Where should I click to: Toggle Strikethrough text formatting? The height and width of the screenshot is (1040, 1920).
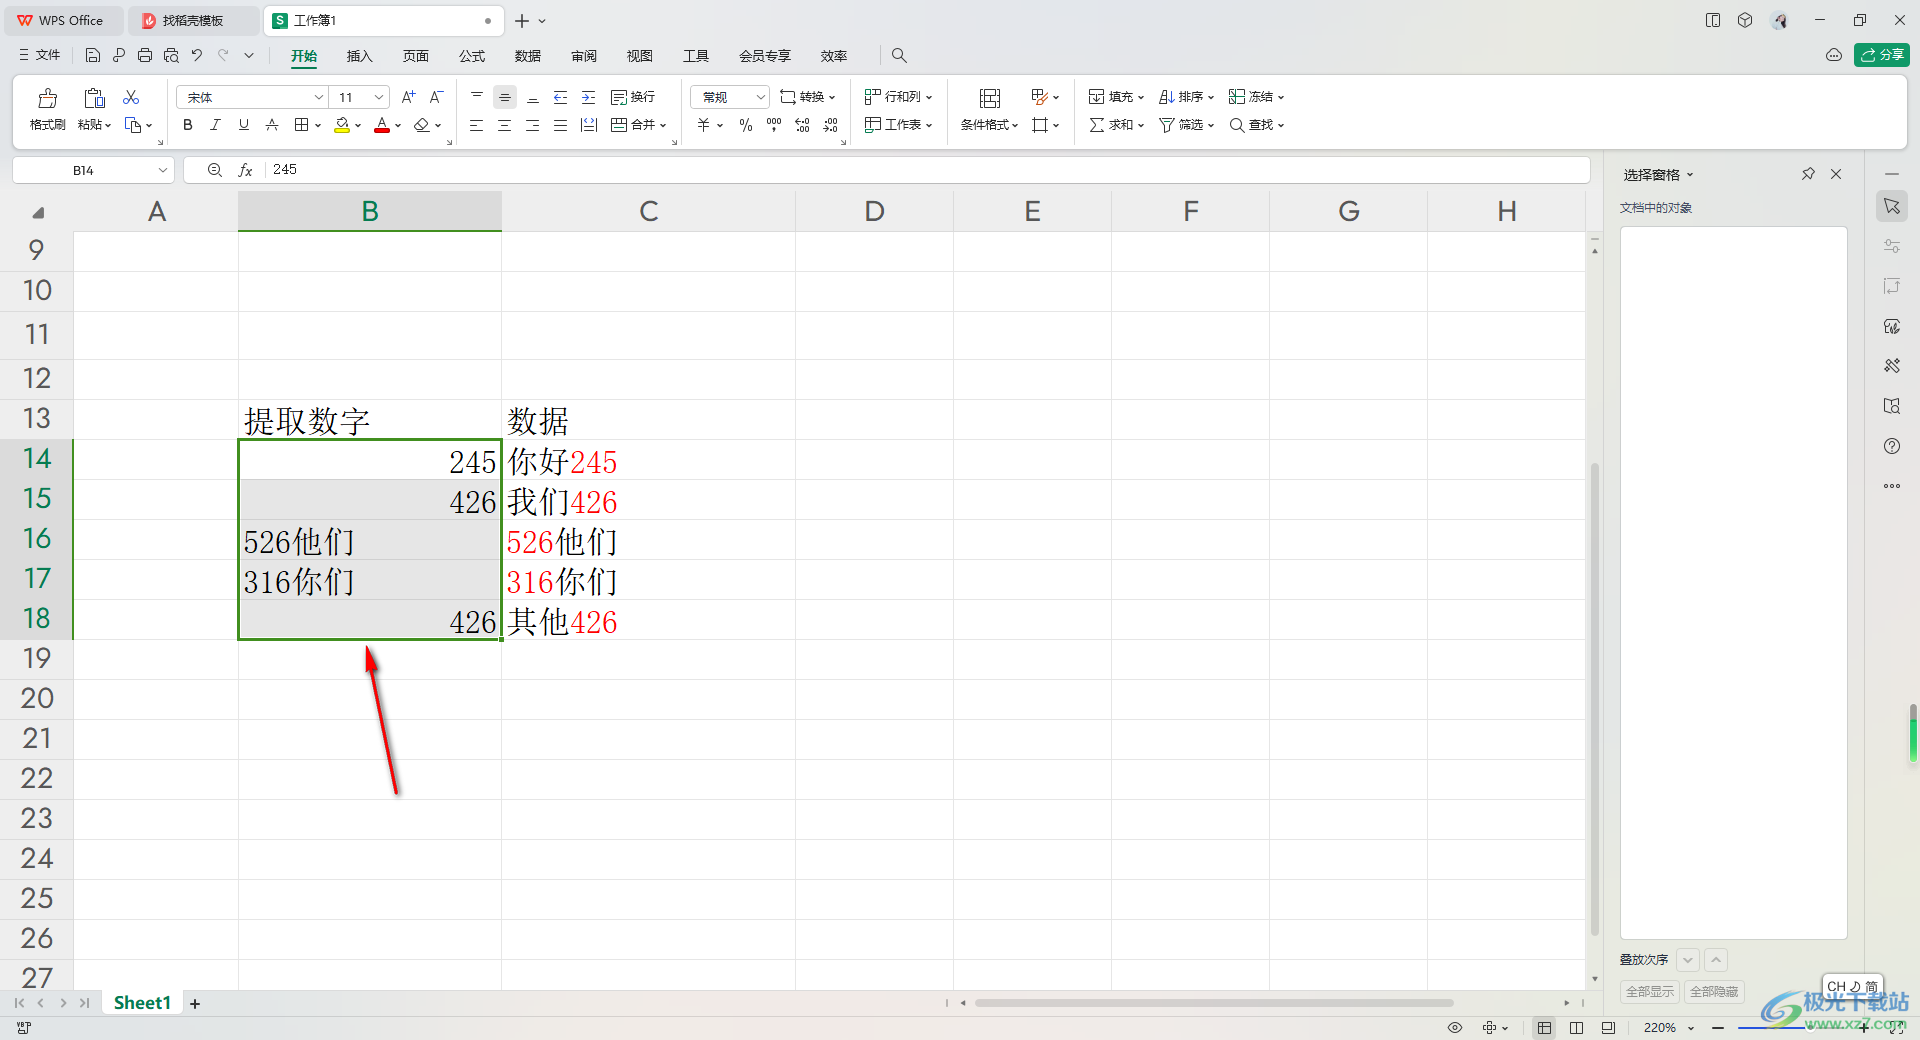point(272,125)
